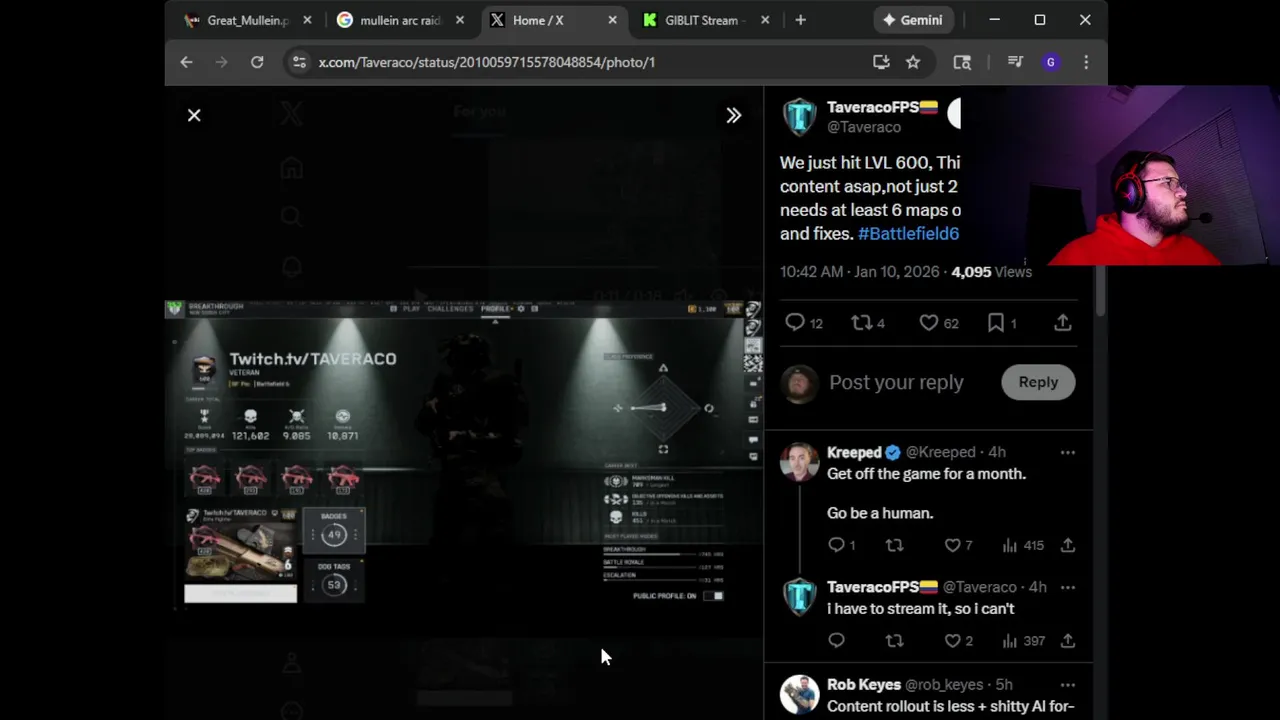
Task: Reply to Kreeped's comment
Action: tap(842, 545)
